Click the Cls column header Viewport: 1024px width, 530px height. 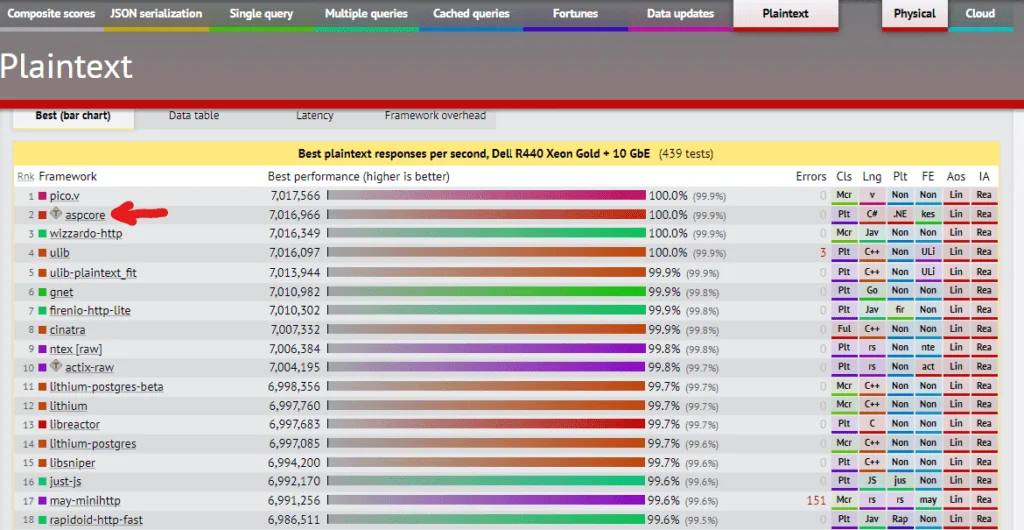[844, 176]
